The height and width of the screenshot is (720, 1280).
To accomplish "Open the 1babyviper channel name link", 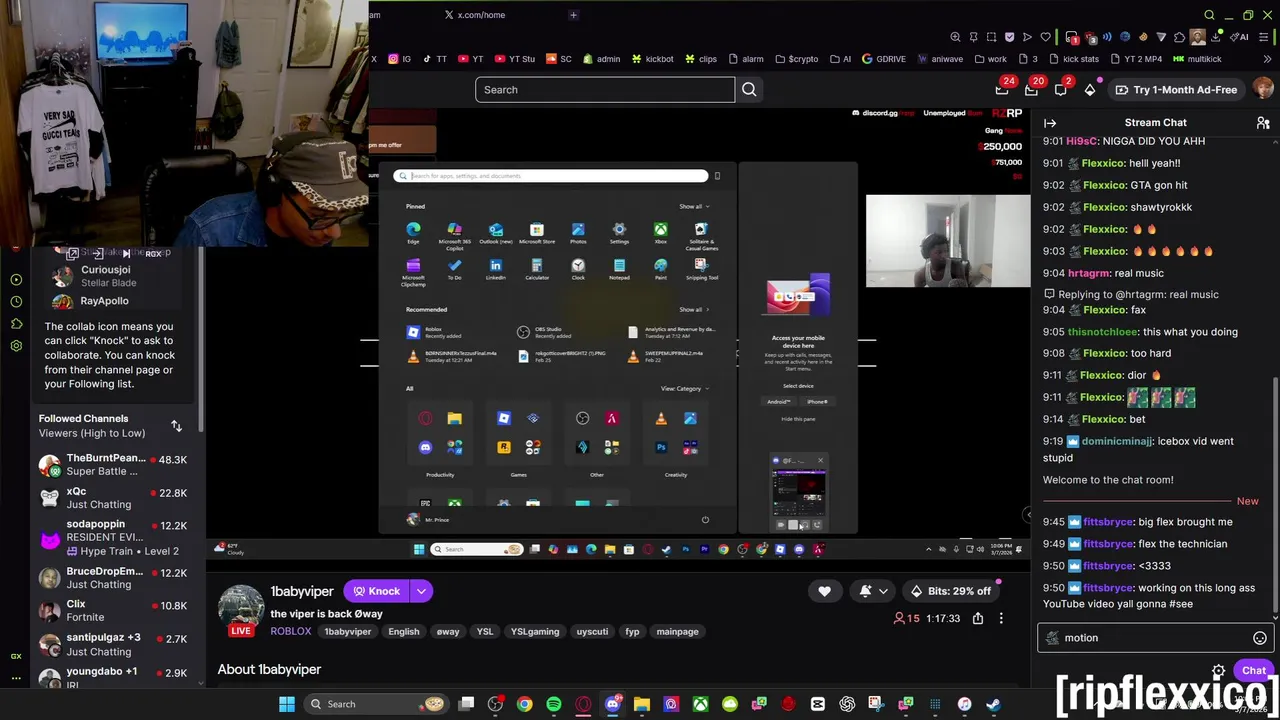I will click(302, 591).
